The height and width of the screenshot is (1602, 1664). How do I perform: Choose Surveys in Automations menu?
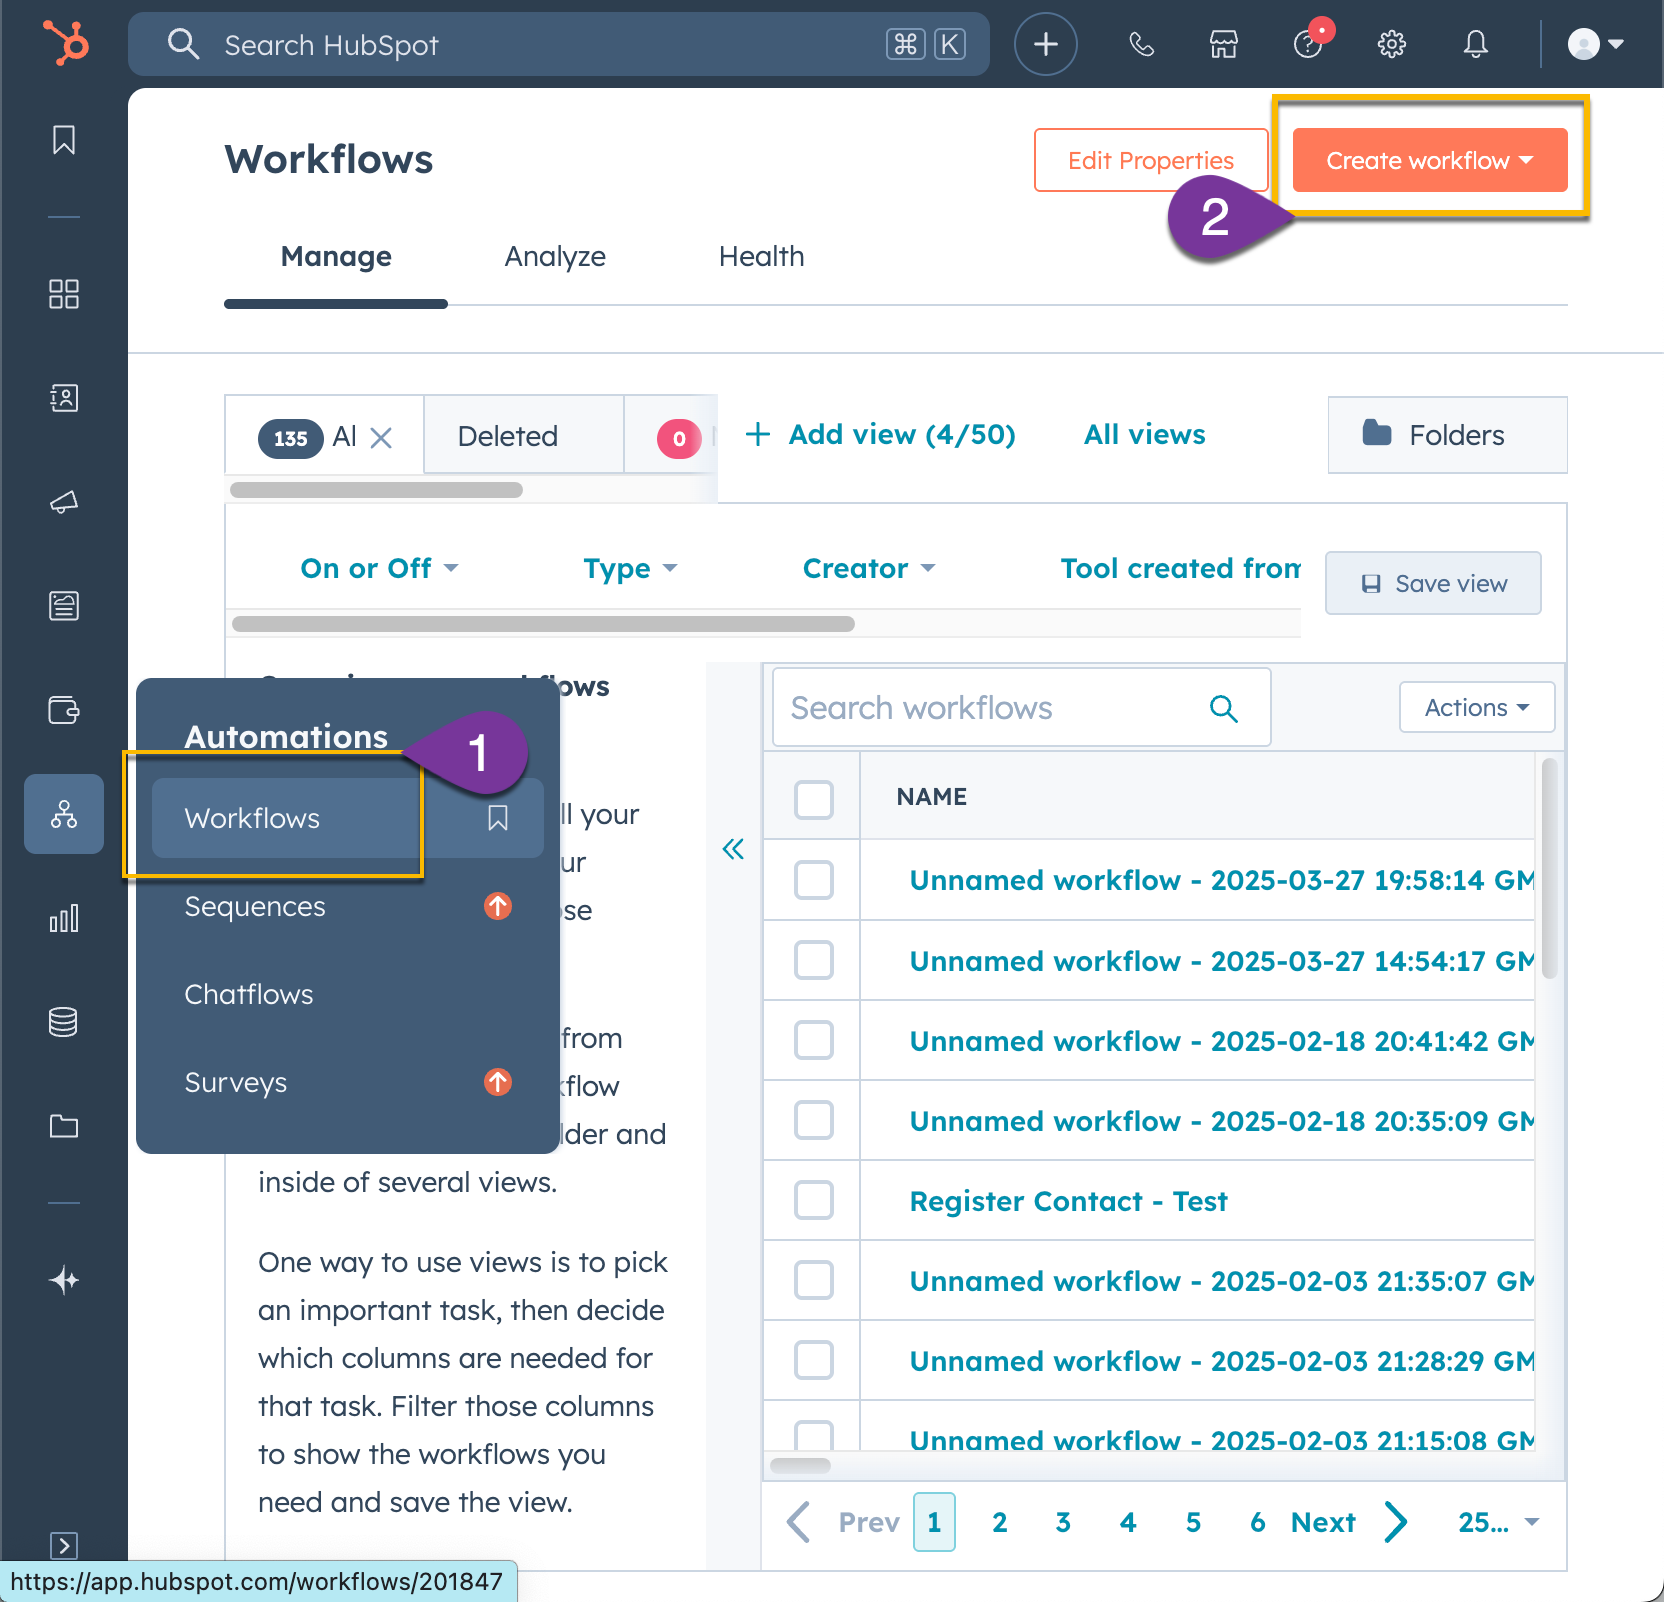point(236,1082)
